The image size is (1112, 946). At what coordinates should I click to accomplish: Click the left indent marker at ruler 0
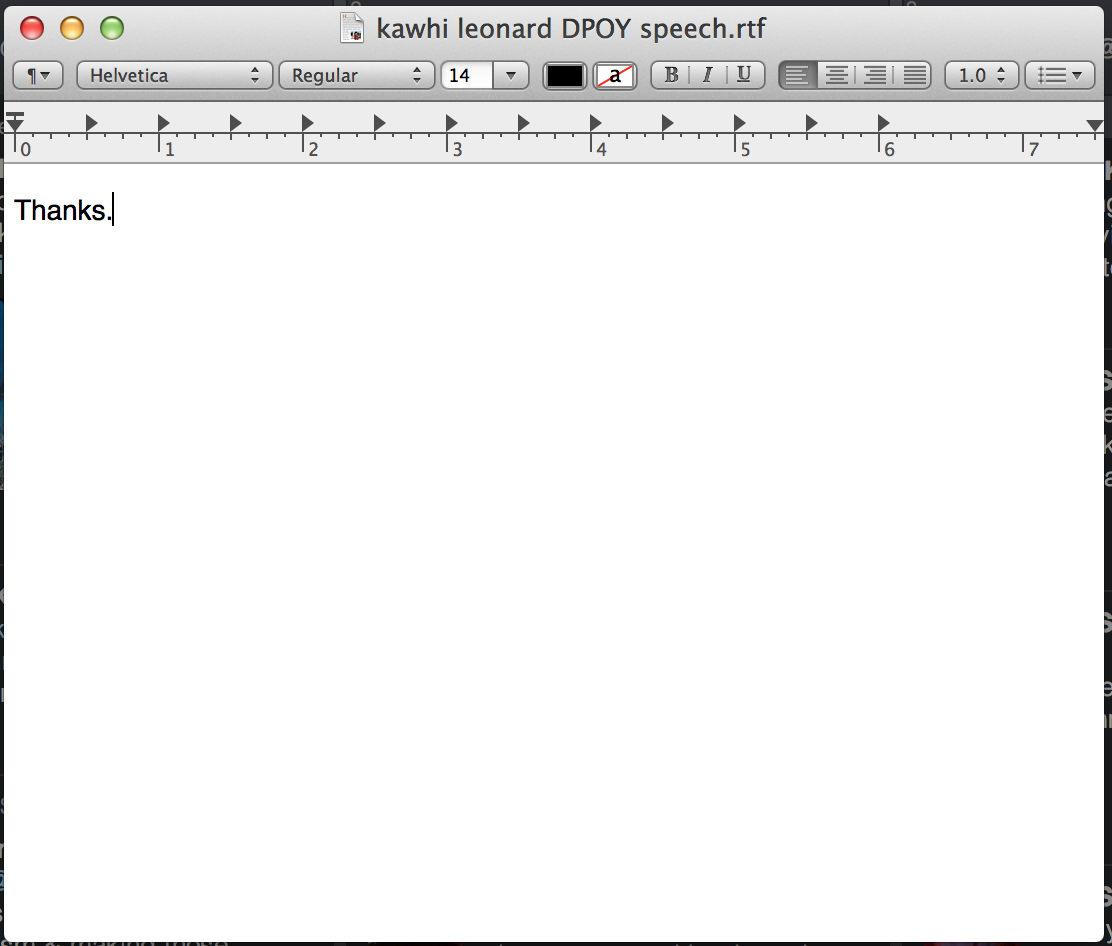coord(15,121)
